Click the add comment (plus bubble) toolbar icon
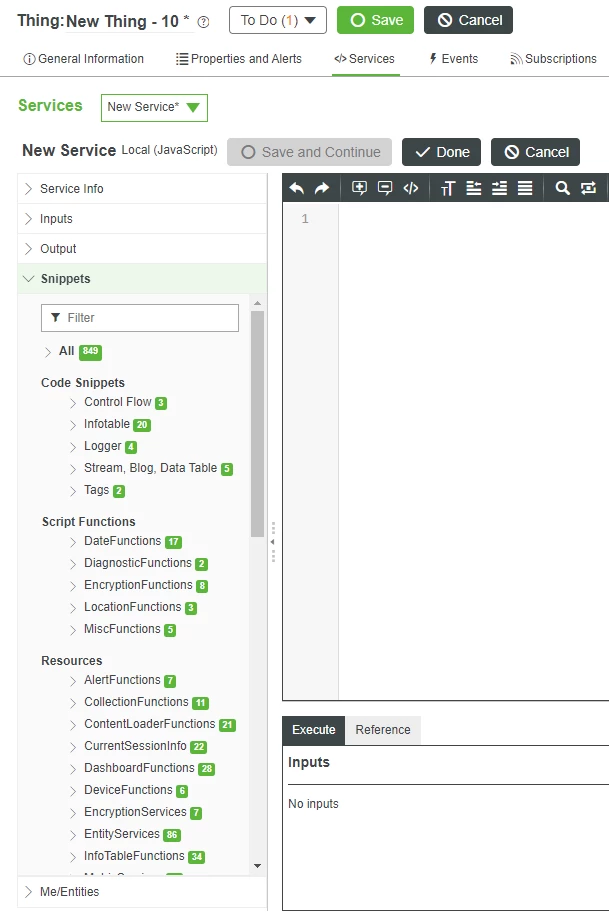The image size is (609, 917). click(359, 188)
